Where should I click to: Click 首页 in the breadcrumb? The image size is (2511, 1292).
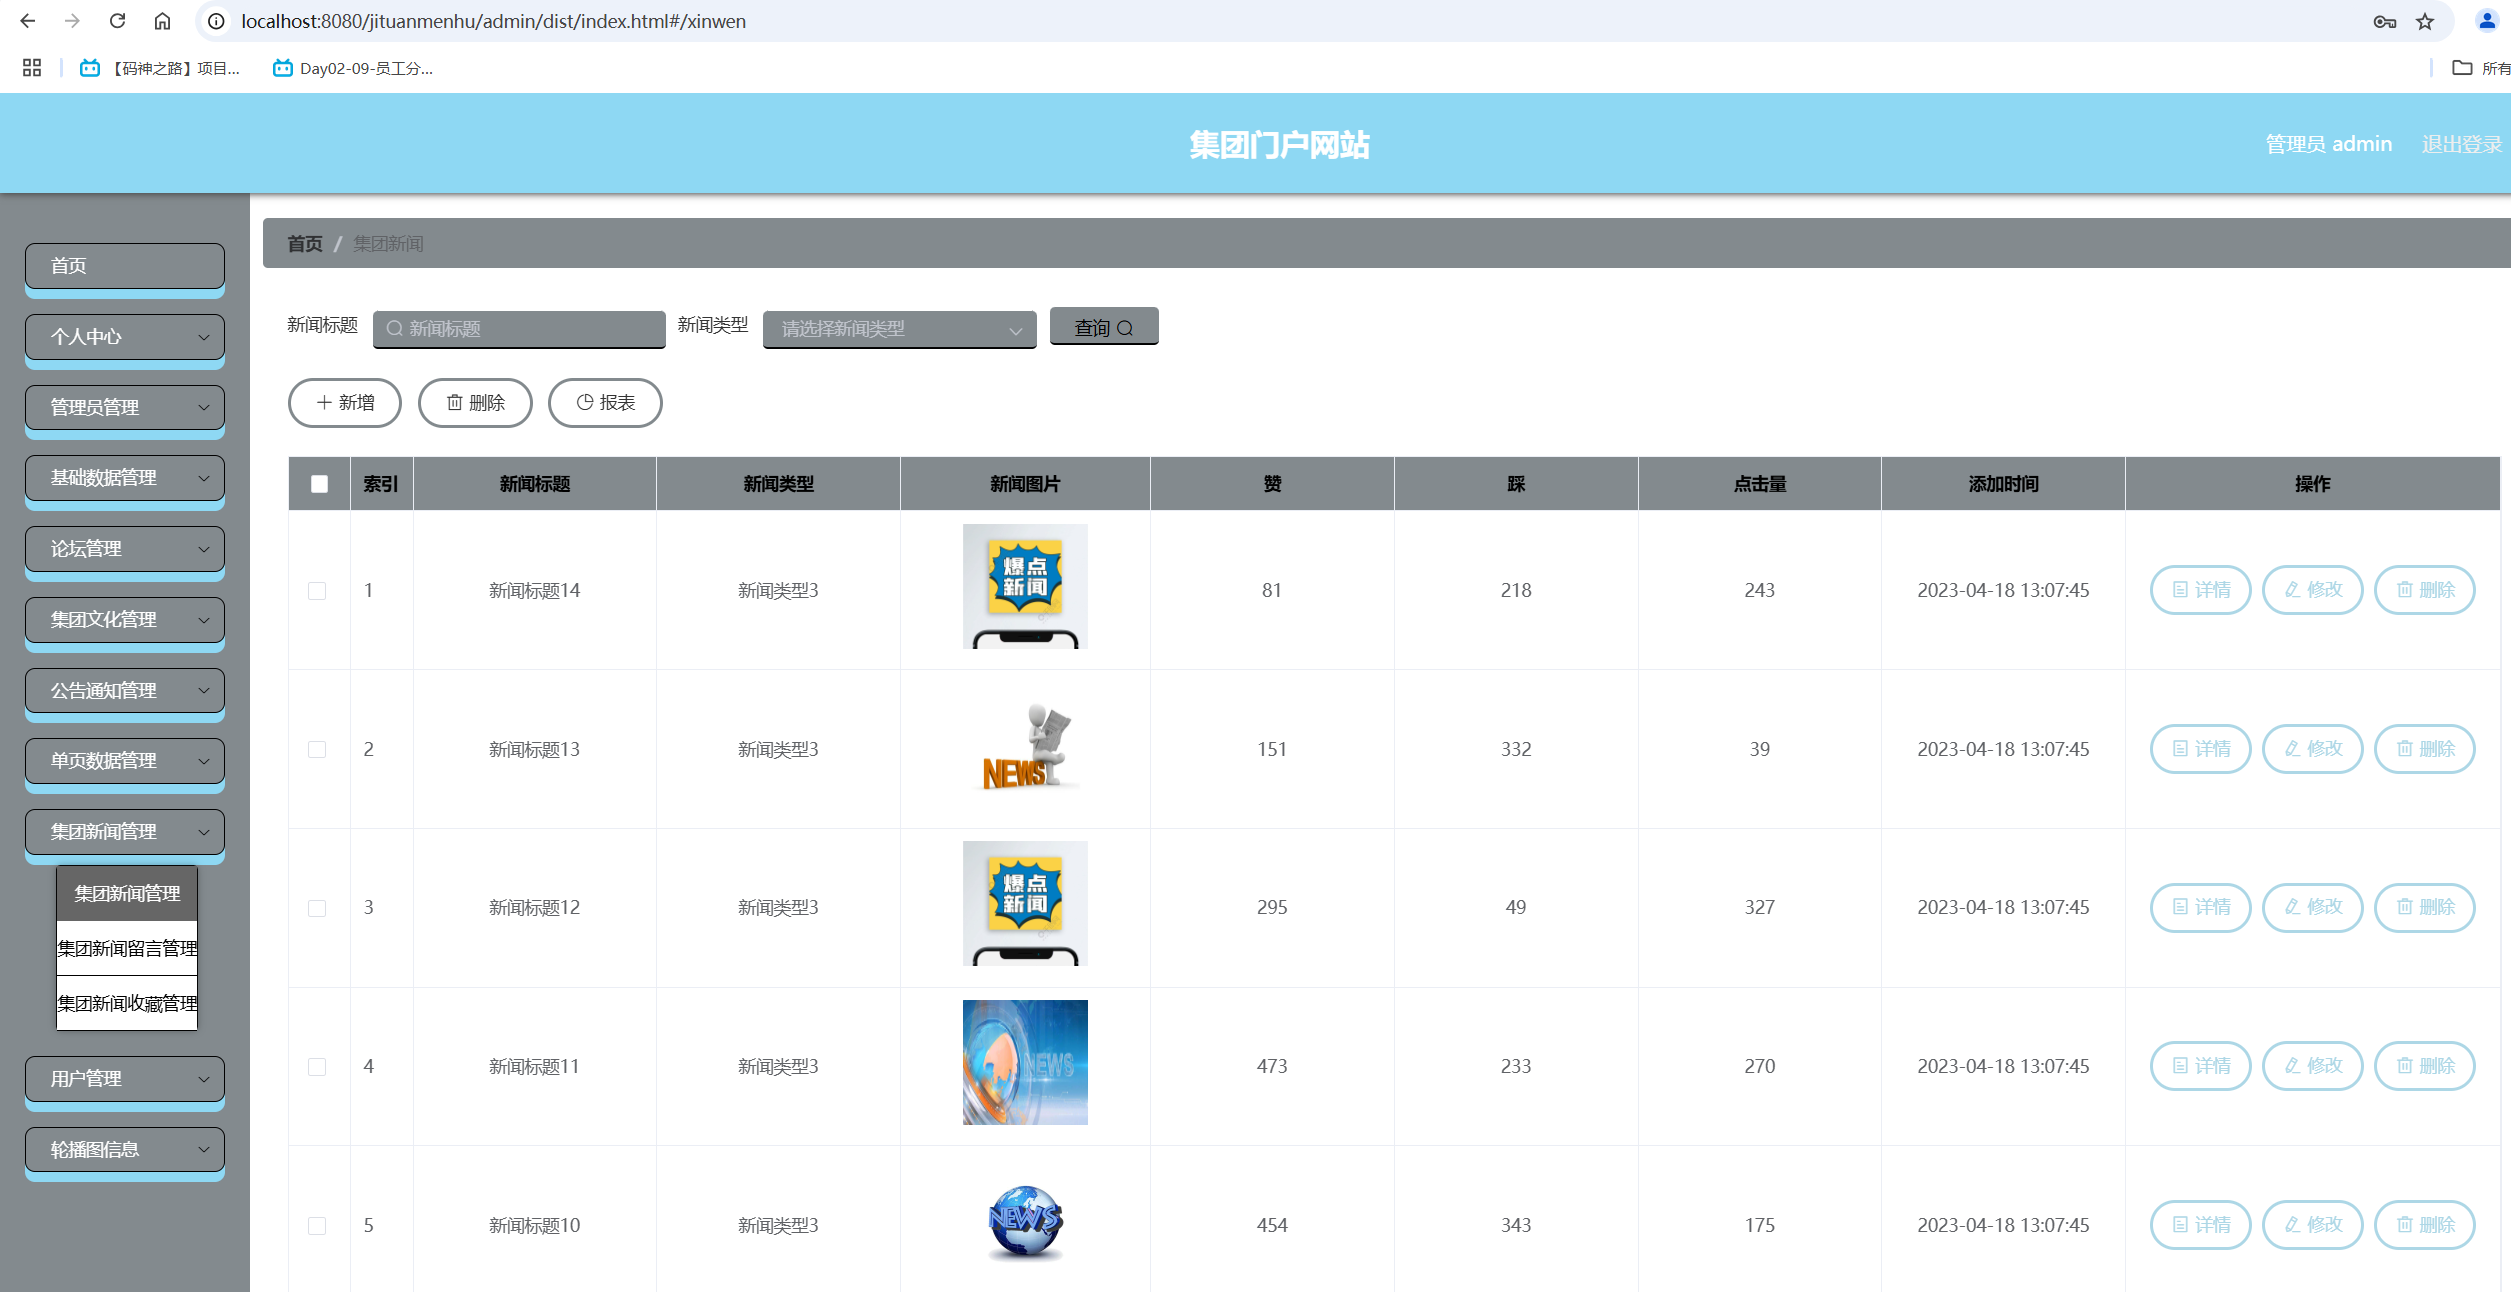point(305,244)
